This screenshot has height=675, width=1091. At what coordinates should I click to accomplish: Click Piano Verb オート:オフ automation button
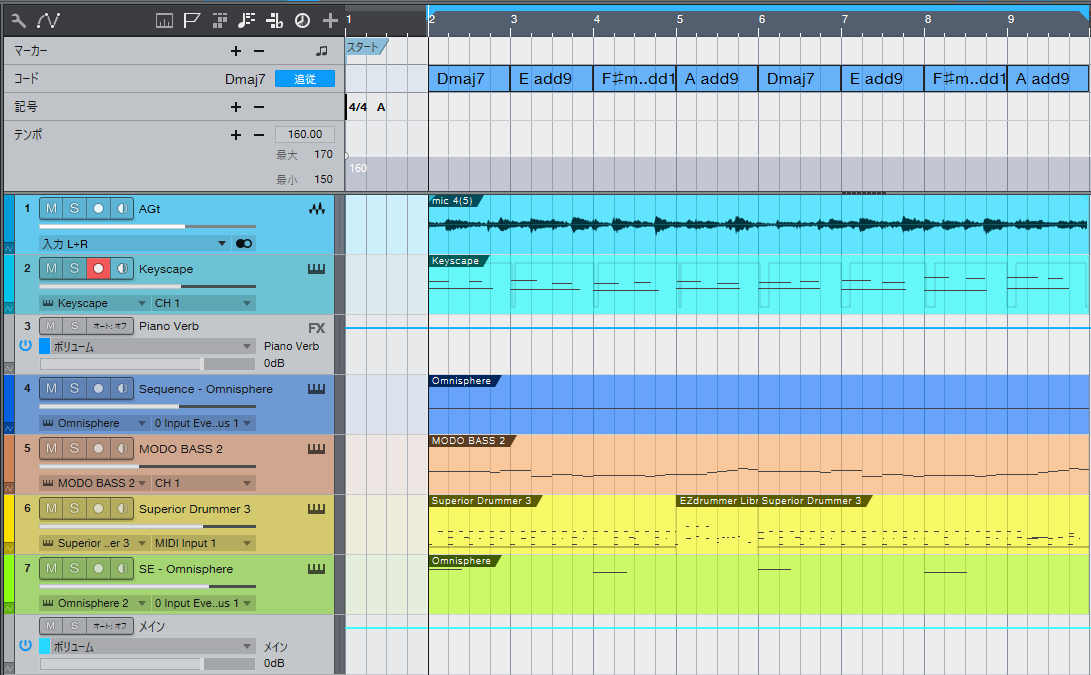click(110, 326)
